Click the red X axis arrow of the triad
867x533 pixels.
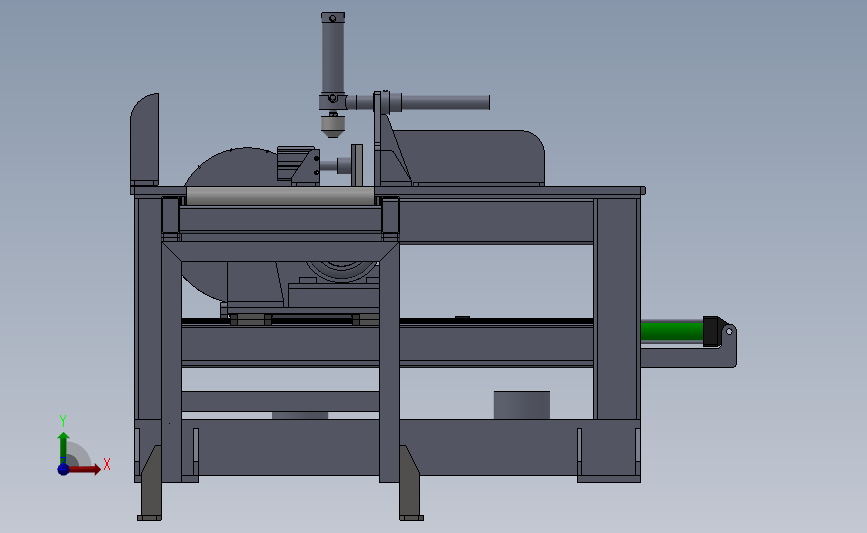pyautogui.click(x=84, y=469)
